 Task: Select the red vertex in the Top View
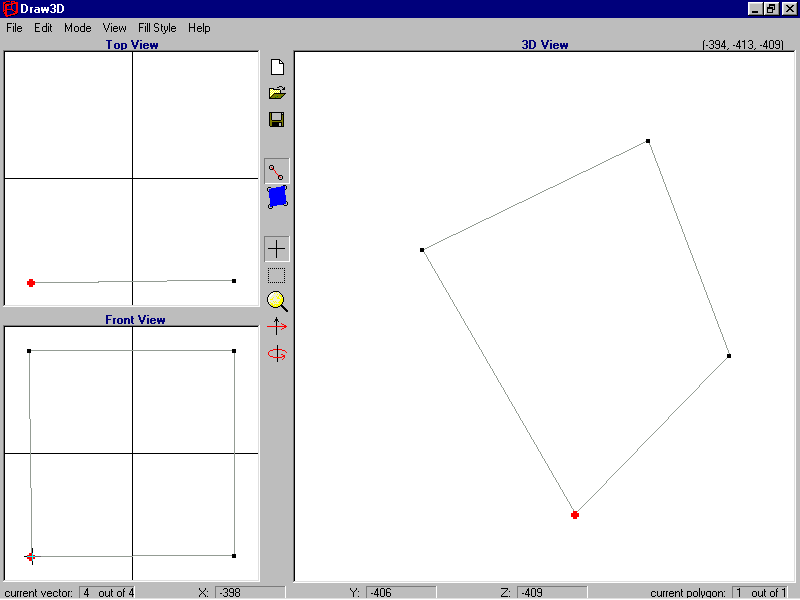31,283
